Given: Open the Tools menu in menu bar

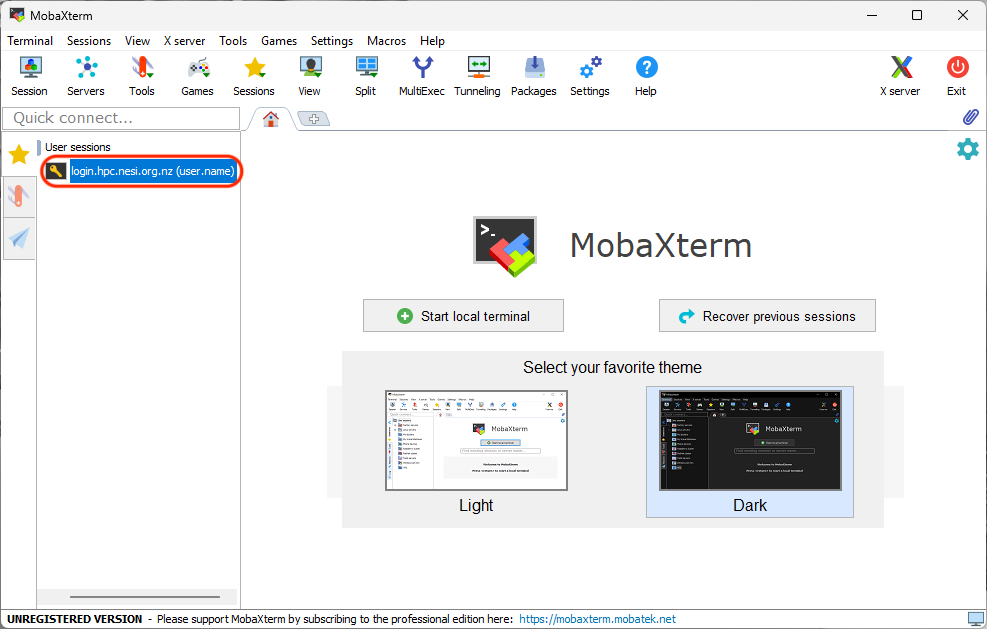Looking at the screenshot, I should 233,41.
